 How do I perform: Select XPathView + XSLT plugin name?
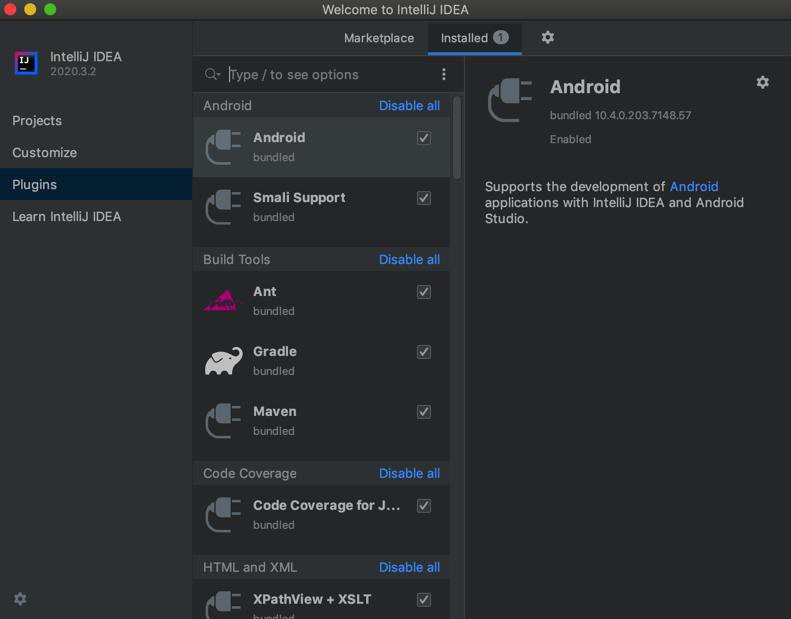point(312,599)
